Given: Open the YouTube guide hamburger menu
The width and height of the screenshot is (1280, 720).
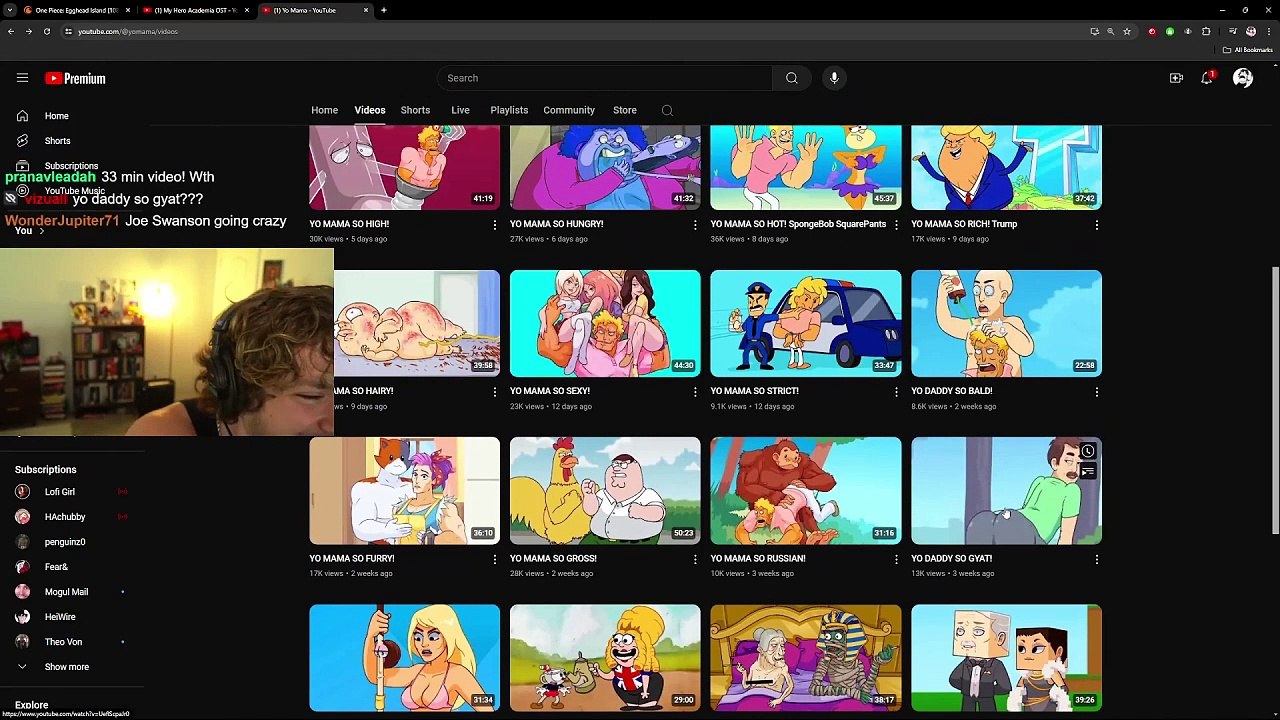Looking at the screenshot, I should click(22, 78).
